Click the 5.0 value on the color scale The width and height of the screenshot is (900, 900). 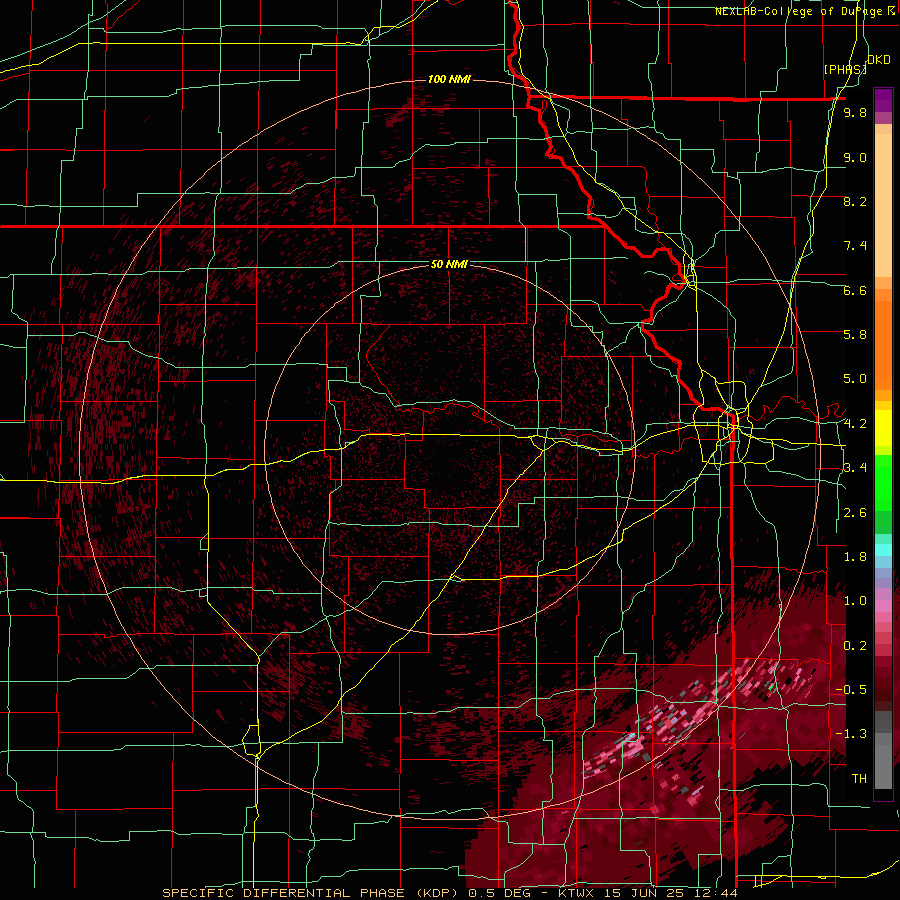pos(855,379)
